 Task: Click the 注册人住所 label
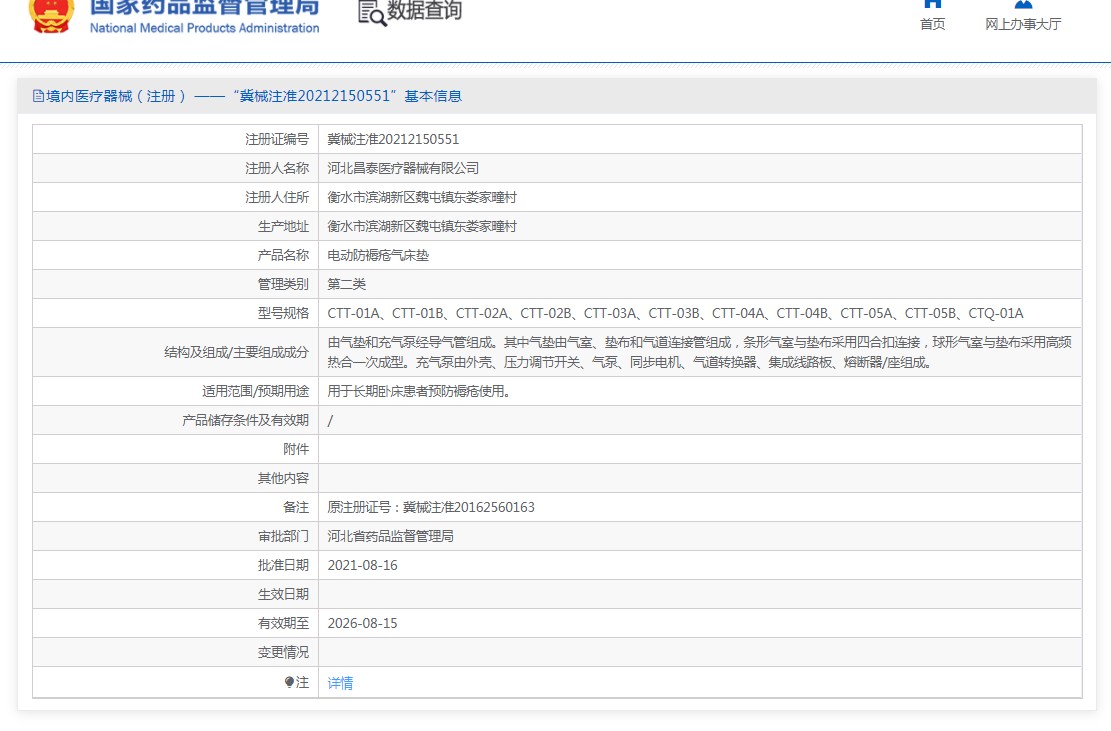click(x=277, y=197)
